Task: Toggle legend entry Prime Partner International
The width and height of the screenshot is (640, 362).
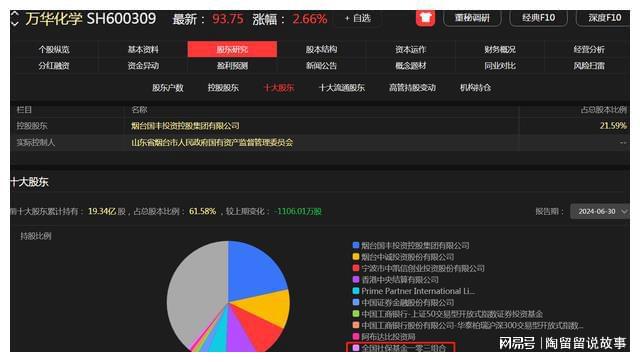Action: click(x=413, y=291)
